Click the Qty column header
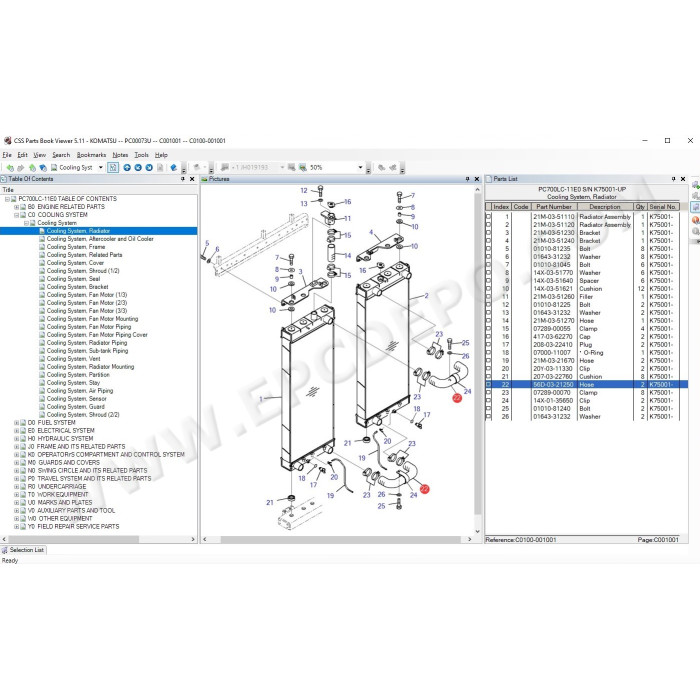 (640, 207)
